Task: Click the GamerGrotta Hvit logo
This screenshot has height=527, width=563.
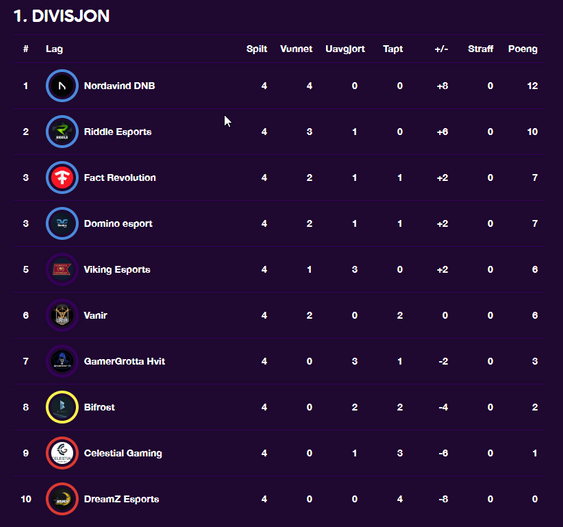Action: (62, 362)
